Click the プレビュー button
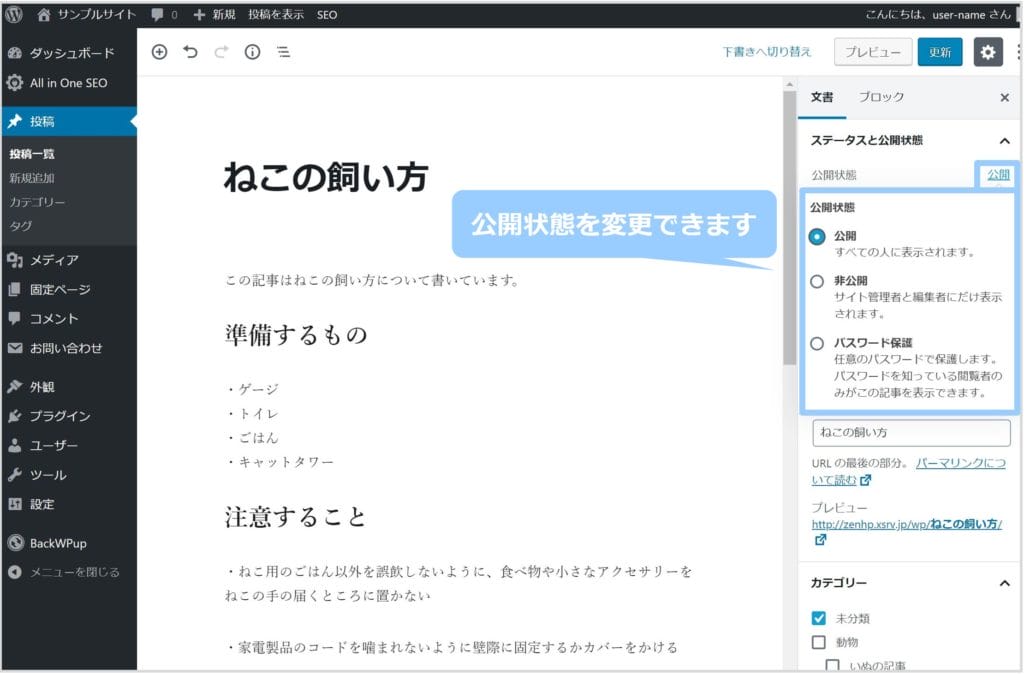1024x674 pixels. [873, 52]
